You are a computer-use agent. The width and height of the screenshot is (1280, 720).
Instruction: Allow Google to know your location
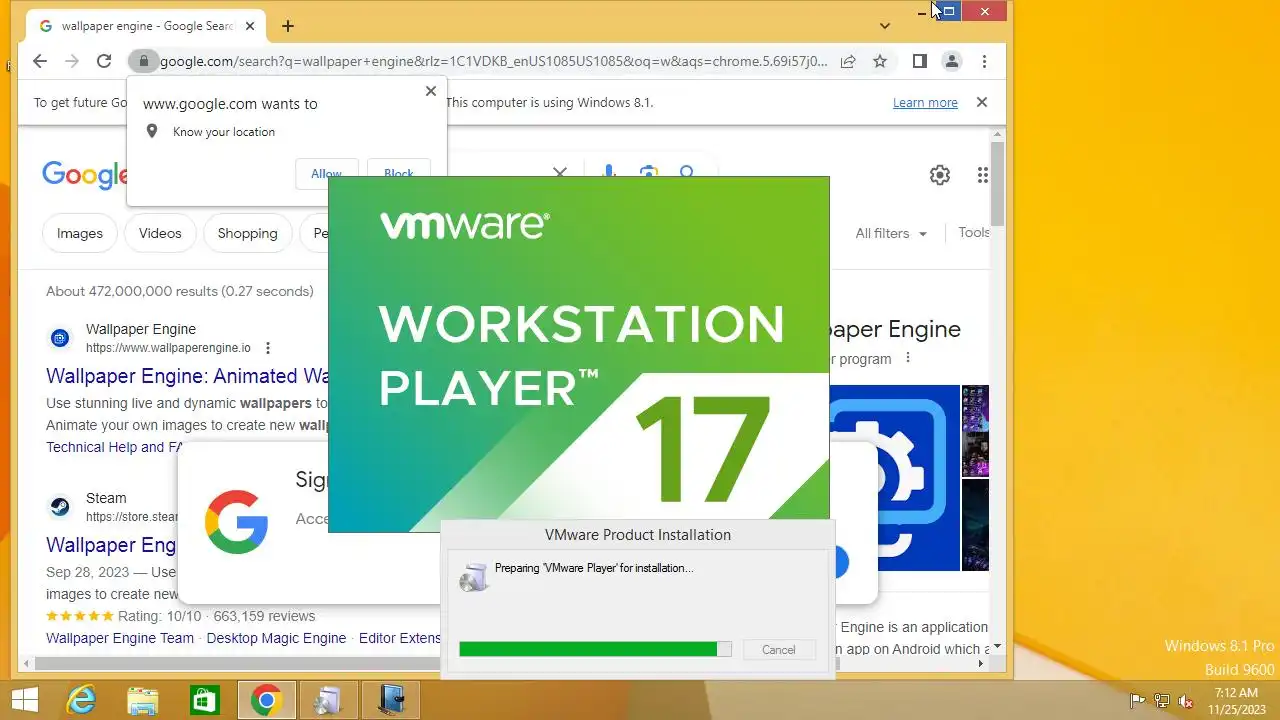coord(326,172)
